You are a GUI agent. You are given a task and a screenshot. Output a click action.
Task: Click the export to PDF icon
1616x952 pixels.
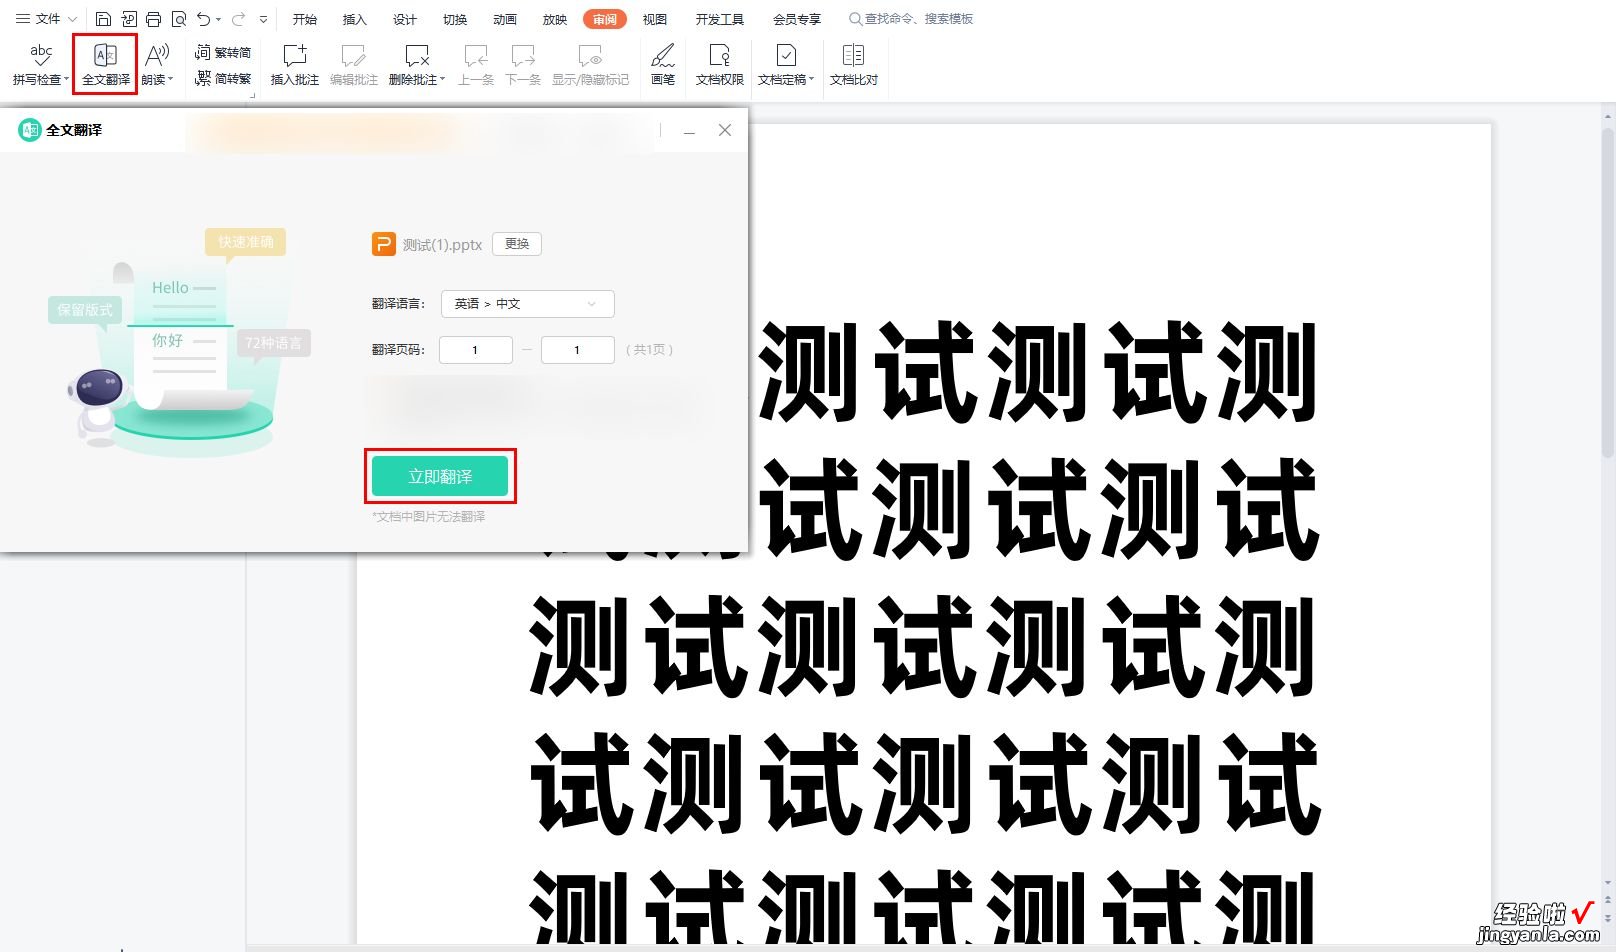[129, 19]
